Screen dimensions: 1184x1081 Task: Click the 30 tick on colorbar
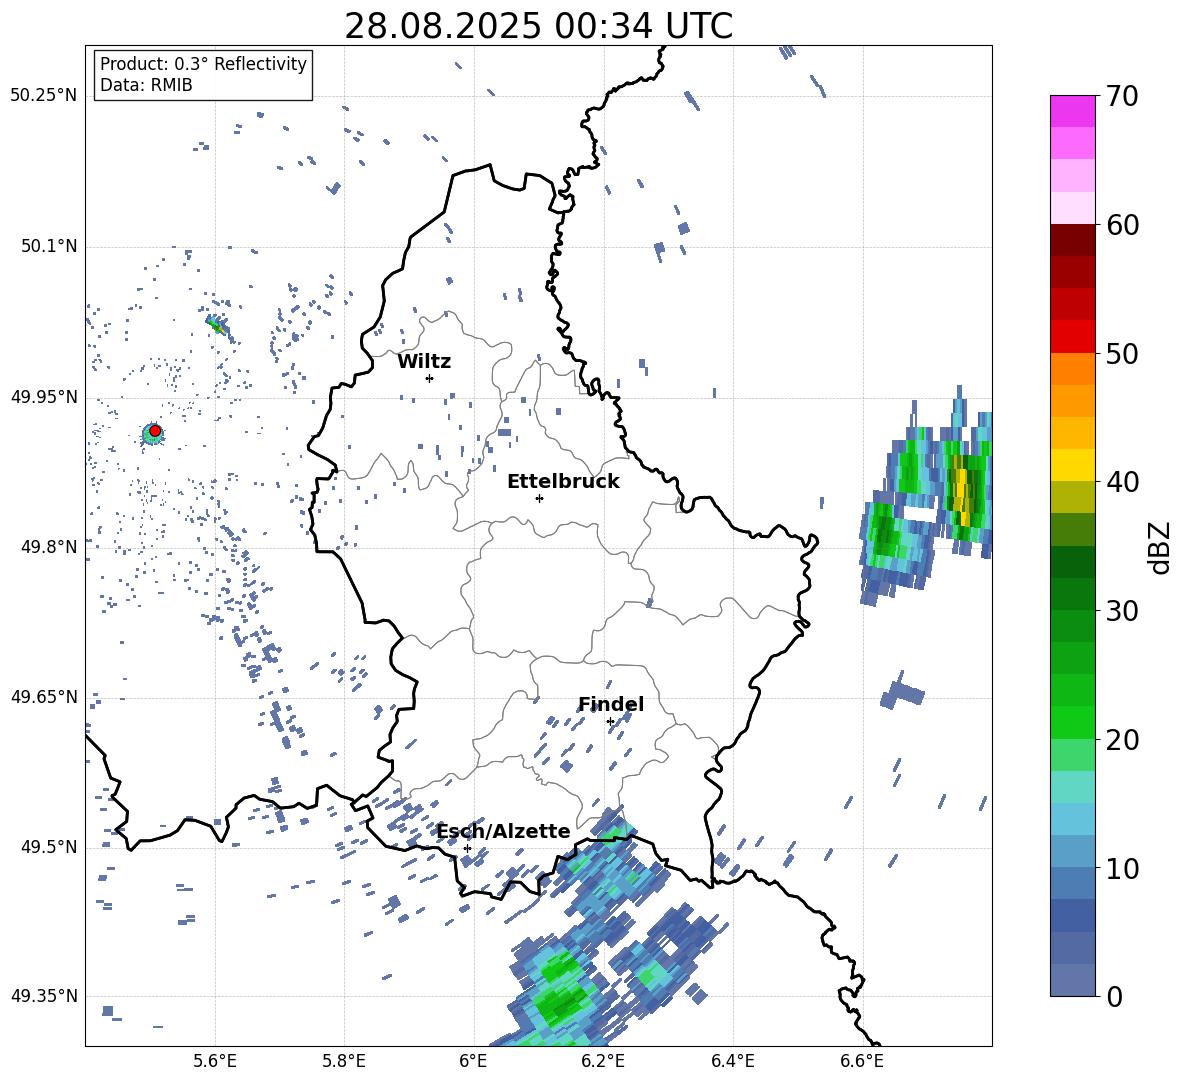pos(1121,610)
